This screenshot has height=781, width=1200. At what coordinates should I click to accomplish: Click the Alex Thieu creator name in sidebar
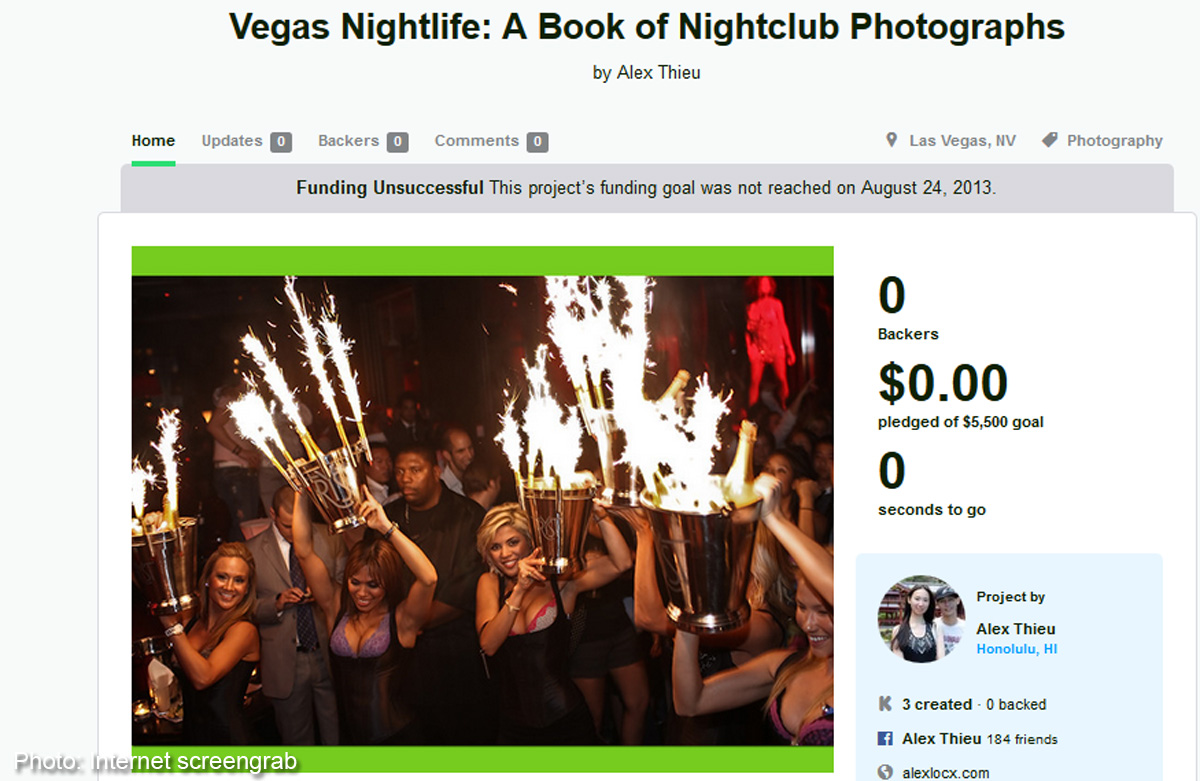coord(1016,629)
